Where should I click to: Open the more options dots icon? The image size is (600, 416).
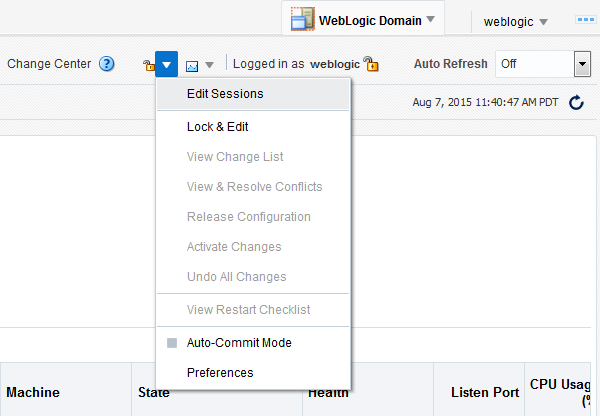point(586,20)
